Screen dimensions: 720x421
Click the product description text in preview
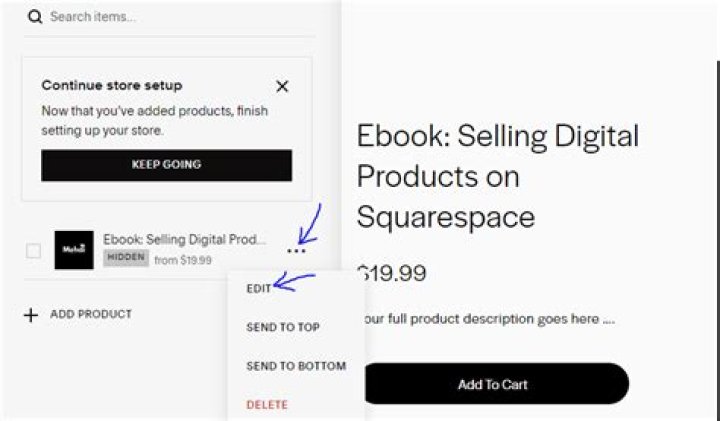[x=488, y=319]
